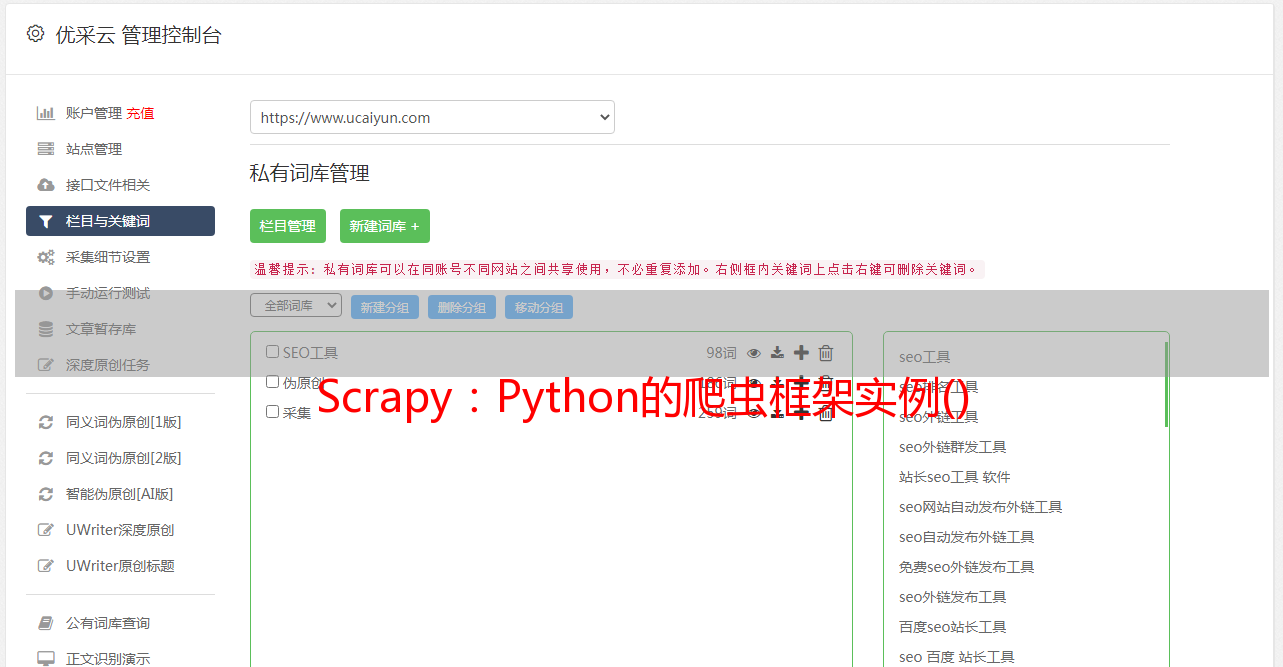This screenshot has width=1283, height=667.
Task: Click the server icon for 站点管理
Action: point(46,149)
